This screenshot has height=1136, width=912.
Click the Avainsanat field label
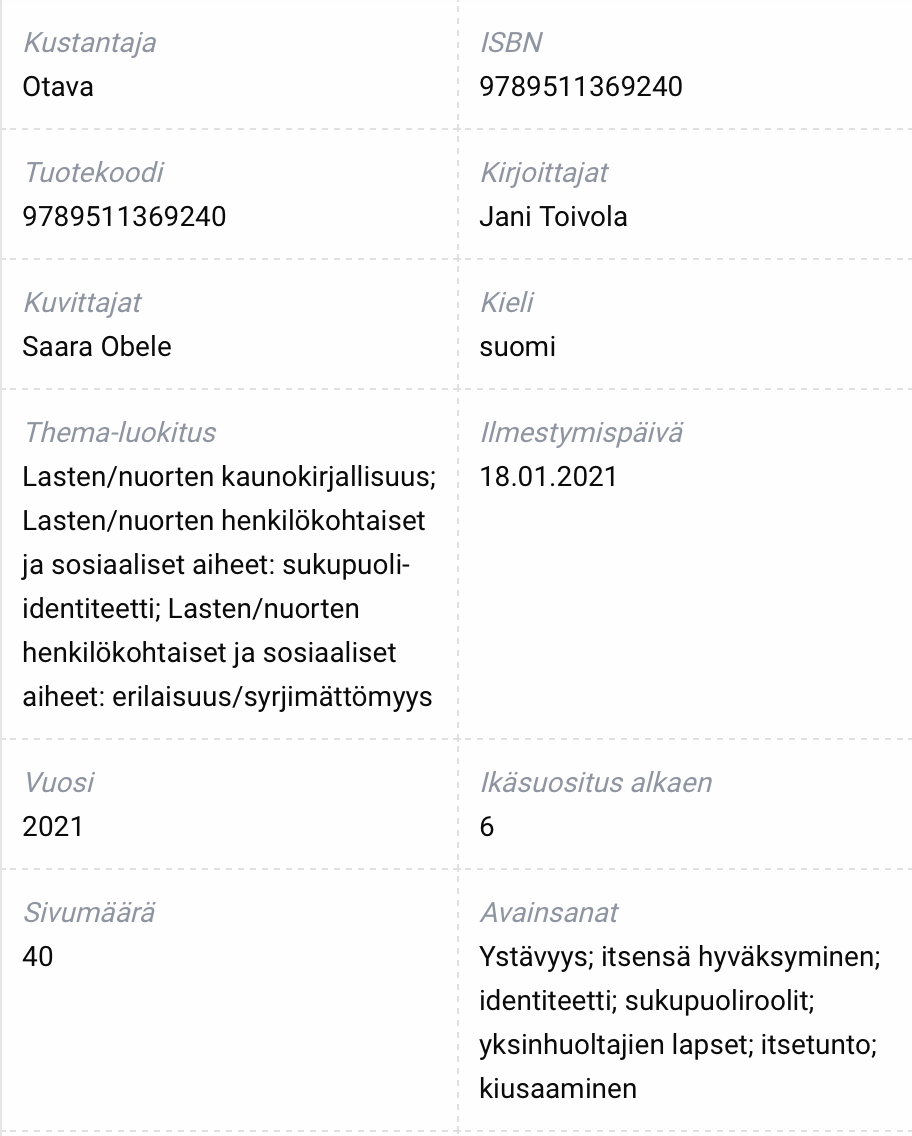coord(549,913)
